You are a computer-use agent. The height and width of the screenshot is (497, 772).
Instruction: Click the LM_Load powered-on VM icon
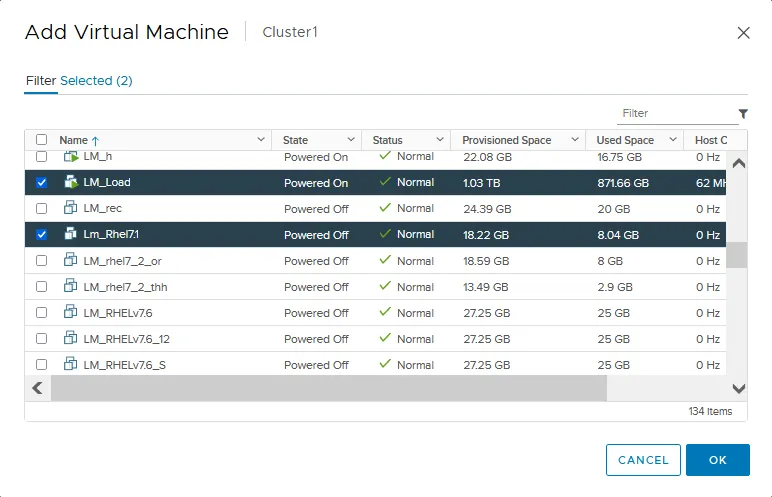(70, 182)
